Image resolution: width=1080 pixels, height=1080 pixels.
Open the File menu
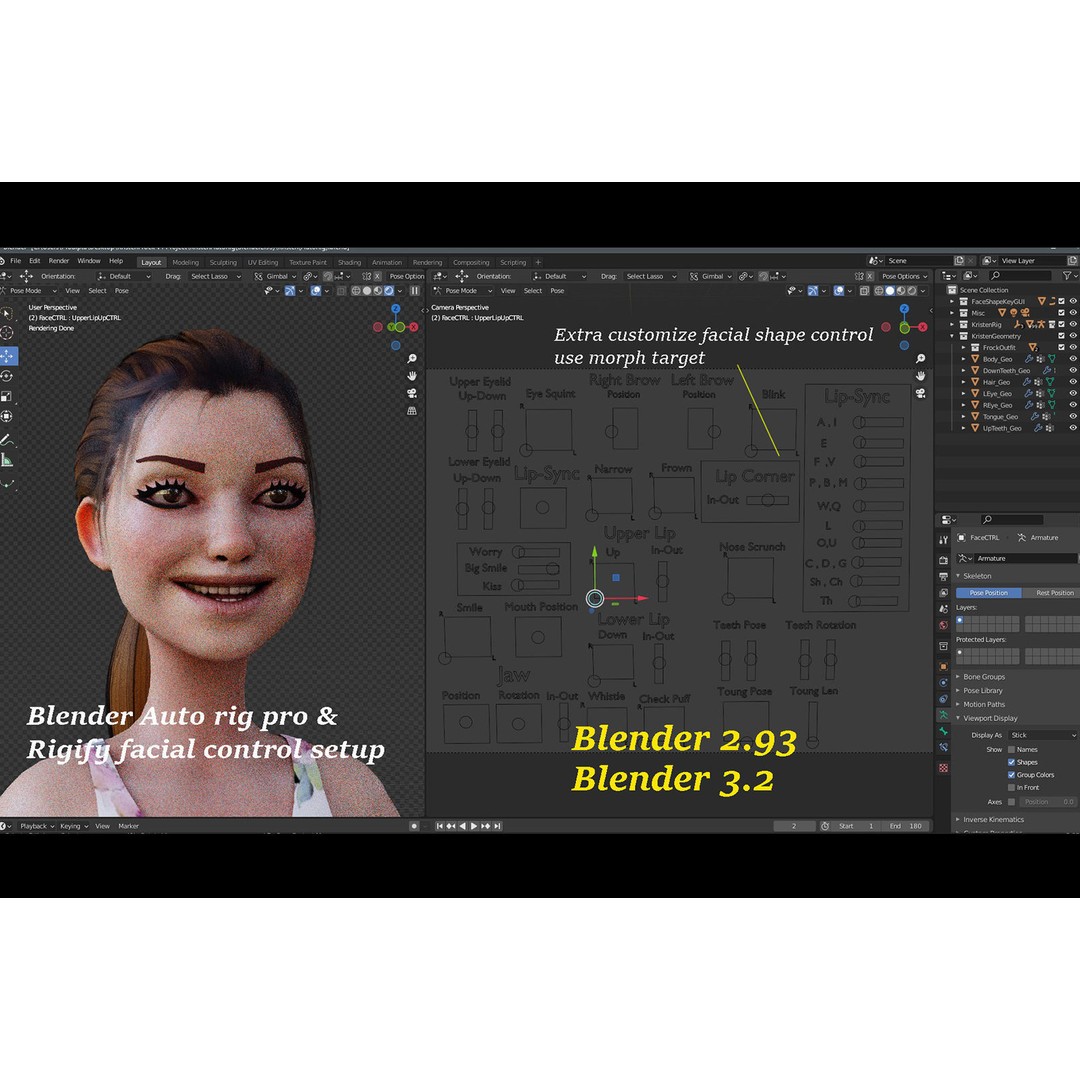pos(16,261)
